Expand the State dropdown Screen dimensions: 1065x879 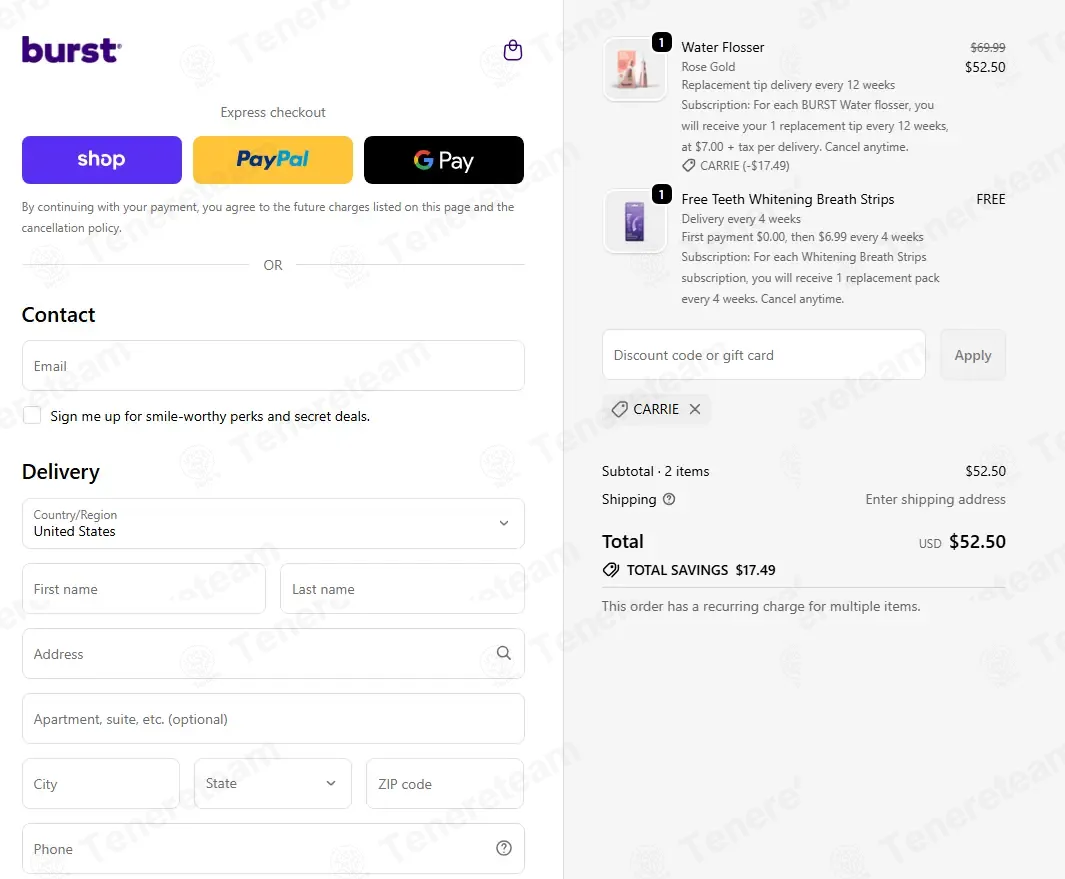pyautogui.click(x=273, y=783)
